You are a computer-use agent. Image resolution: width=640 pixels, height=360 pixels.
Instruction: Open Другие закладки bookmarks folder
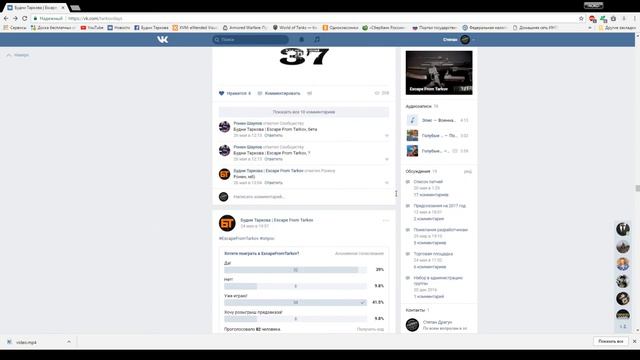tap(617, 27)
